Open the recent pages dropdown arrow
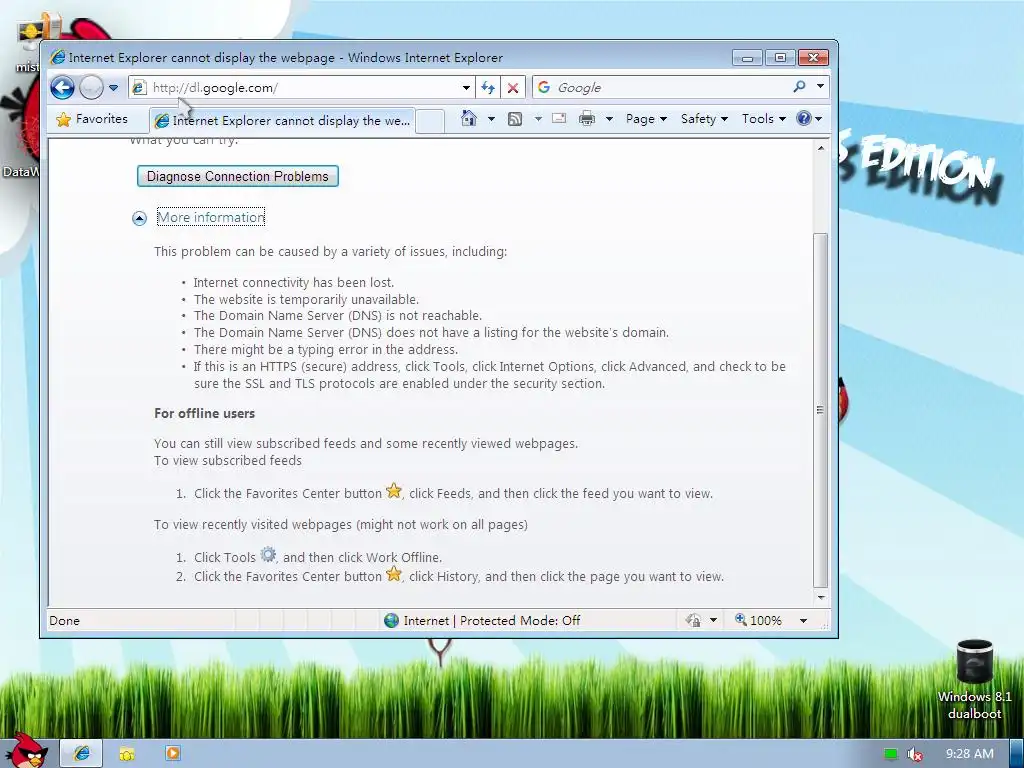 (113, 88)
